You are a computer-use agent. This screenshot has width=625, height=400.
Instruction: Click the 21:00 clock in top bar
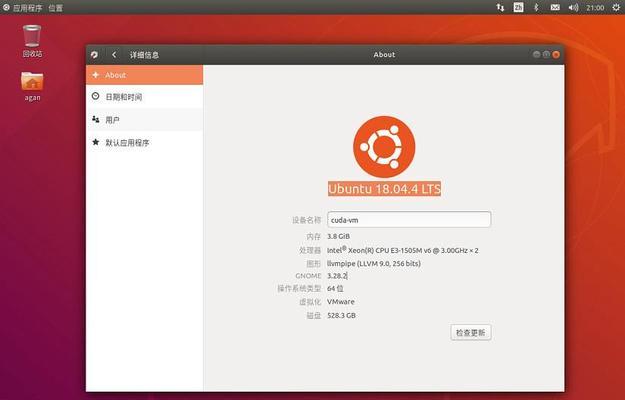point(595,8)
